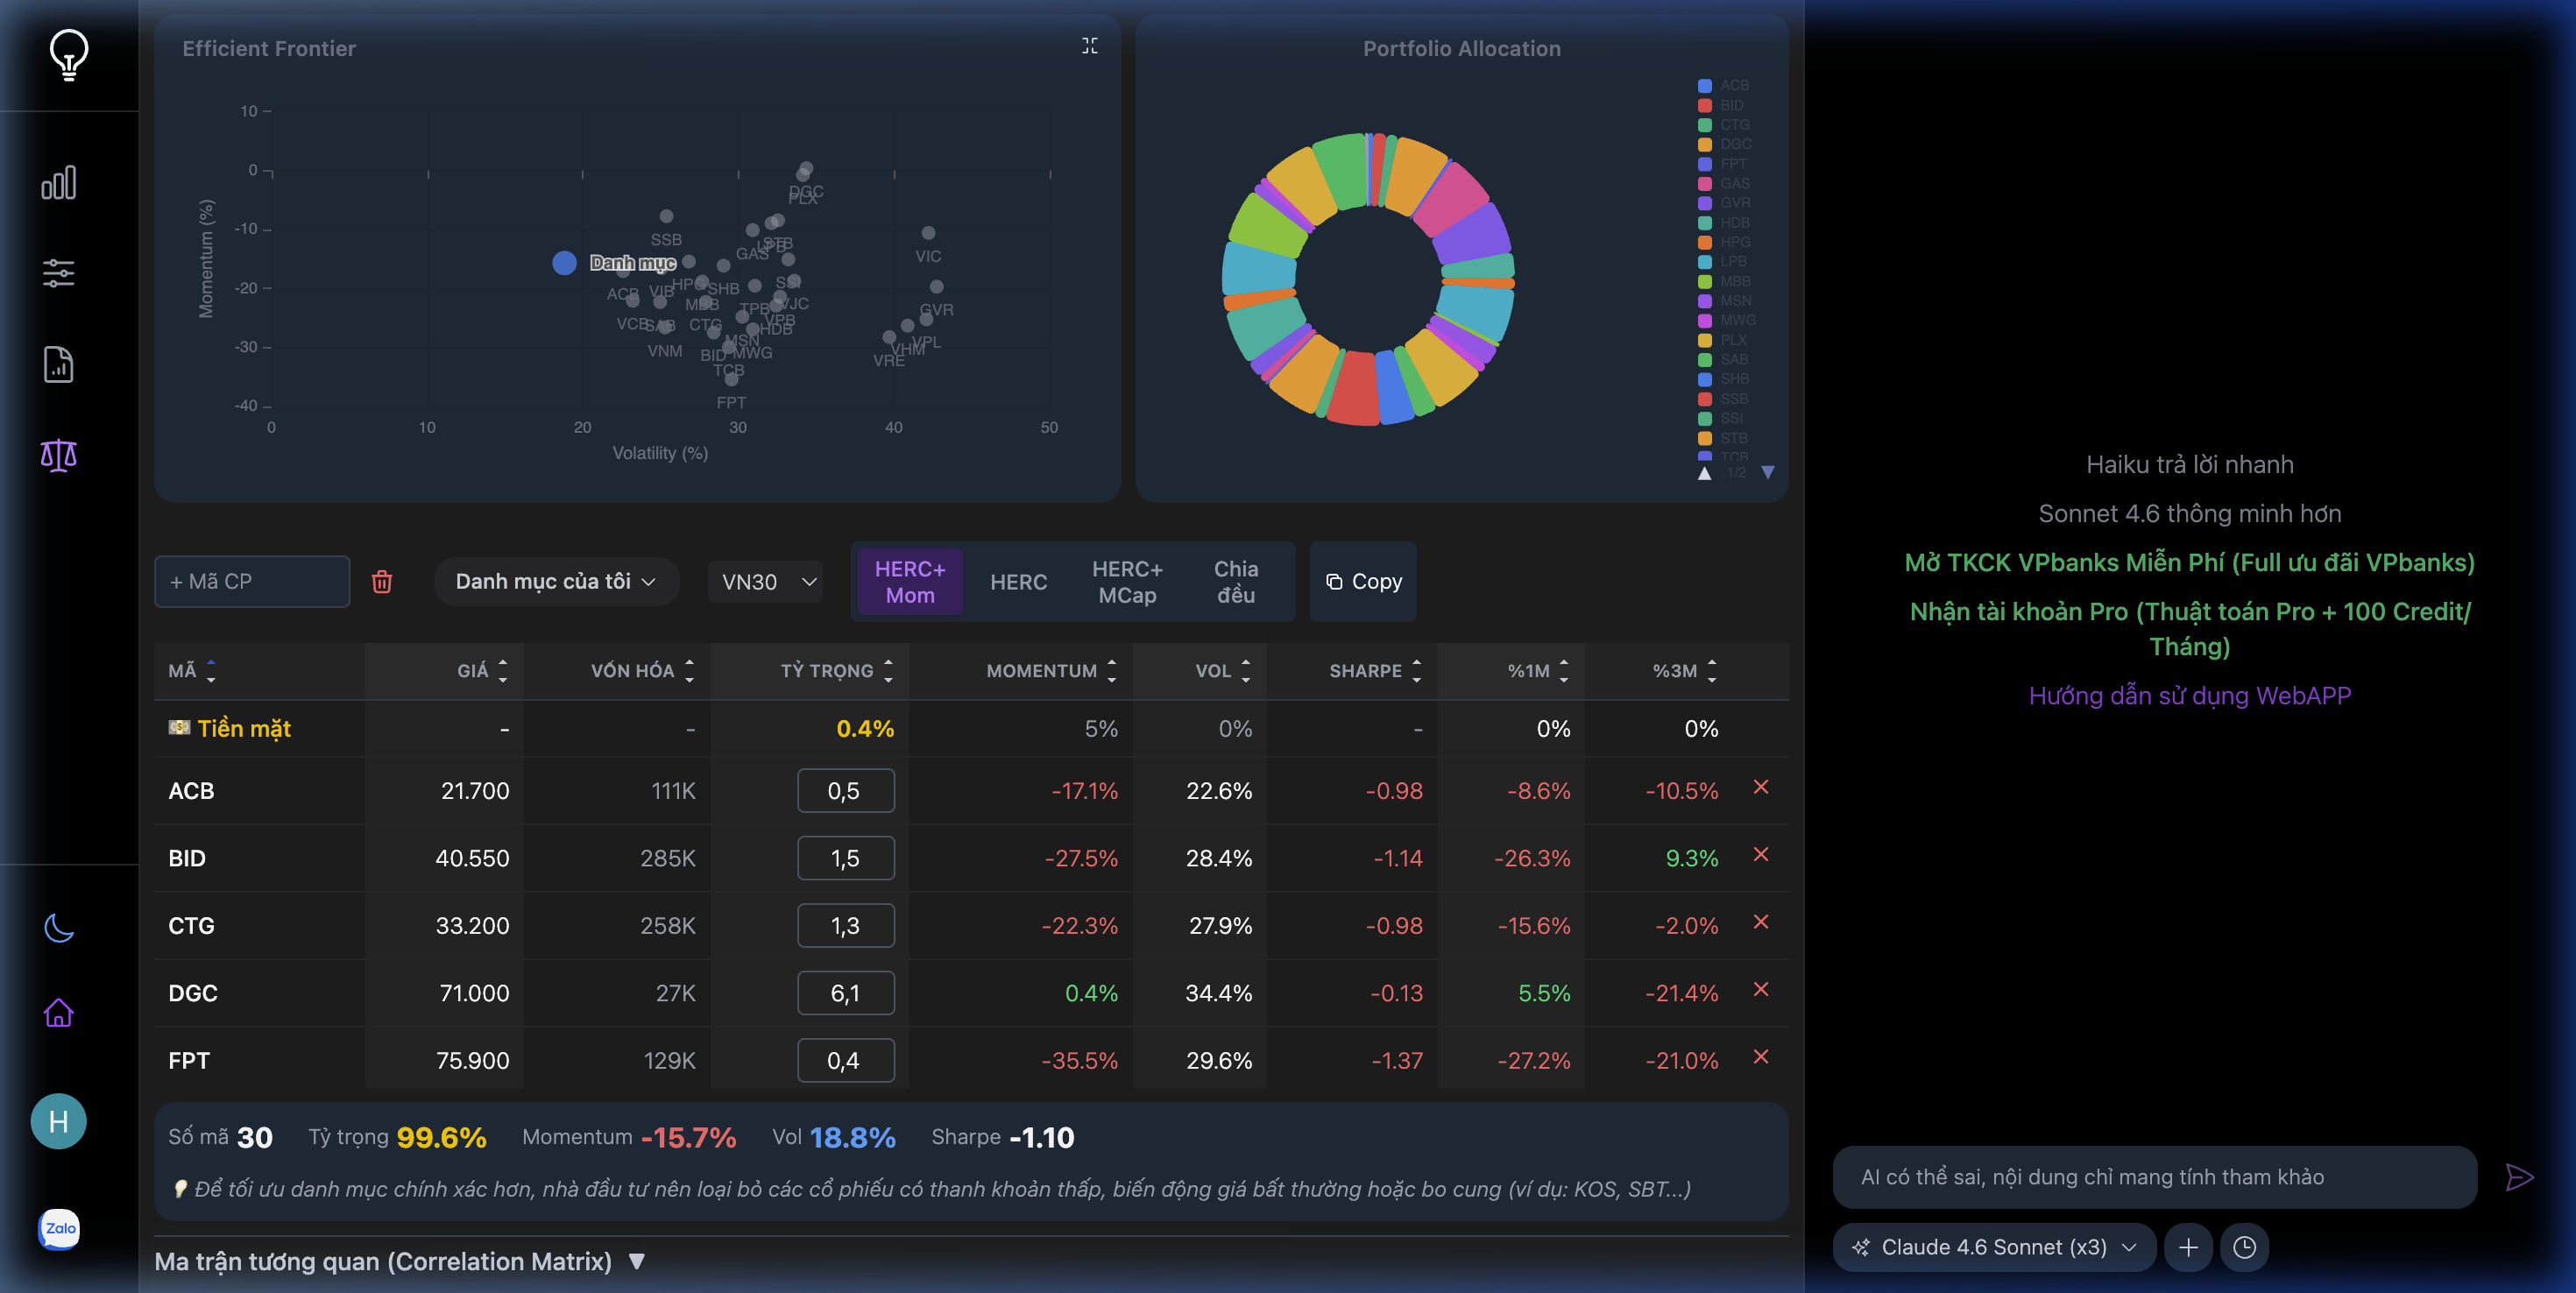The height and width of the screenshot is (1293, 2576).
Task: Switch allocation mode to HERC
Action: [1018, 581]
